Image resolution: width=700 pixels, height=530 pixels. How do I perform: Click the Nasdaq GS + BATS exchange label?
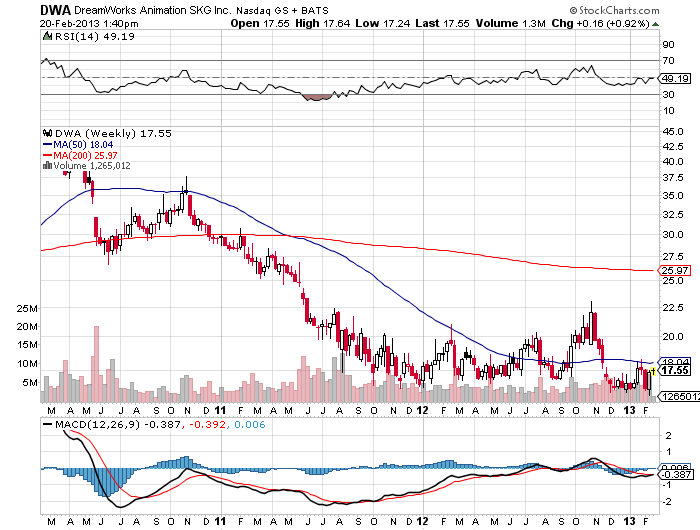[282, 10]
